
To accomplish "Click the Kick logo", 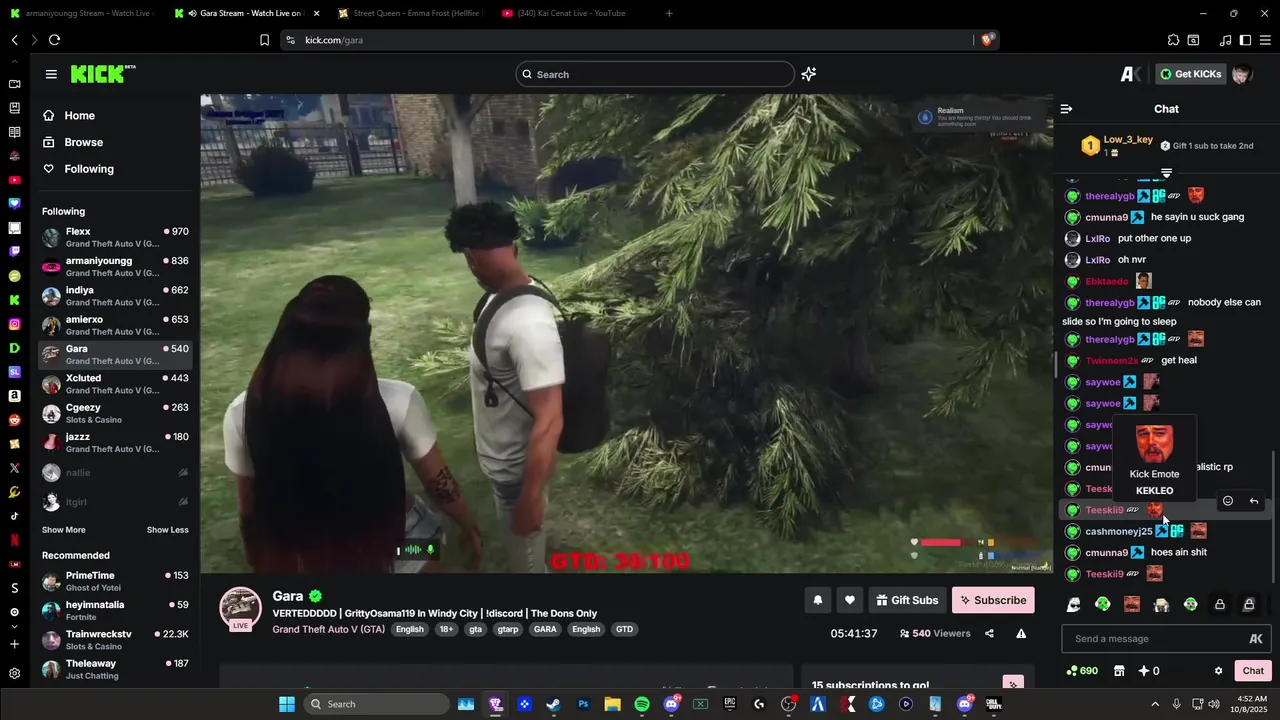I will click(x=103, y=74).
